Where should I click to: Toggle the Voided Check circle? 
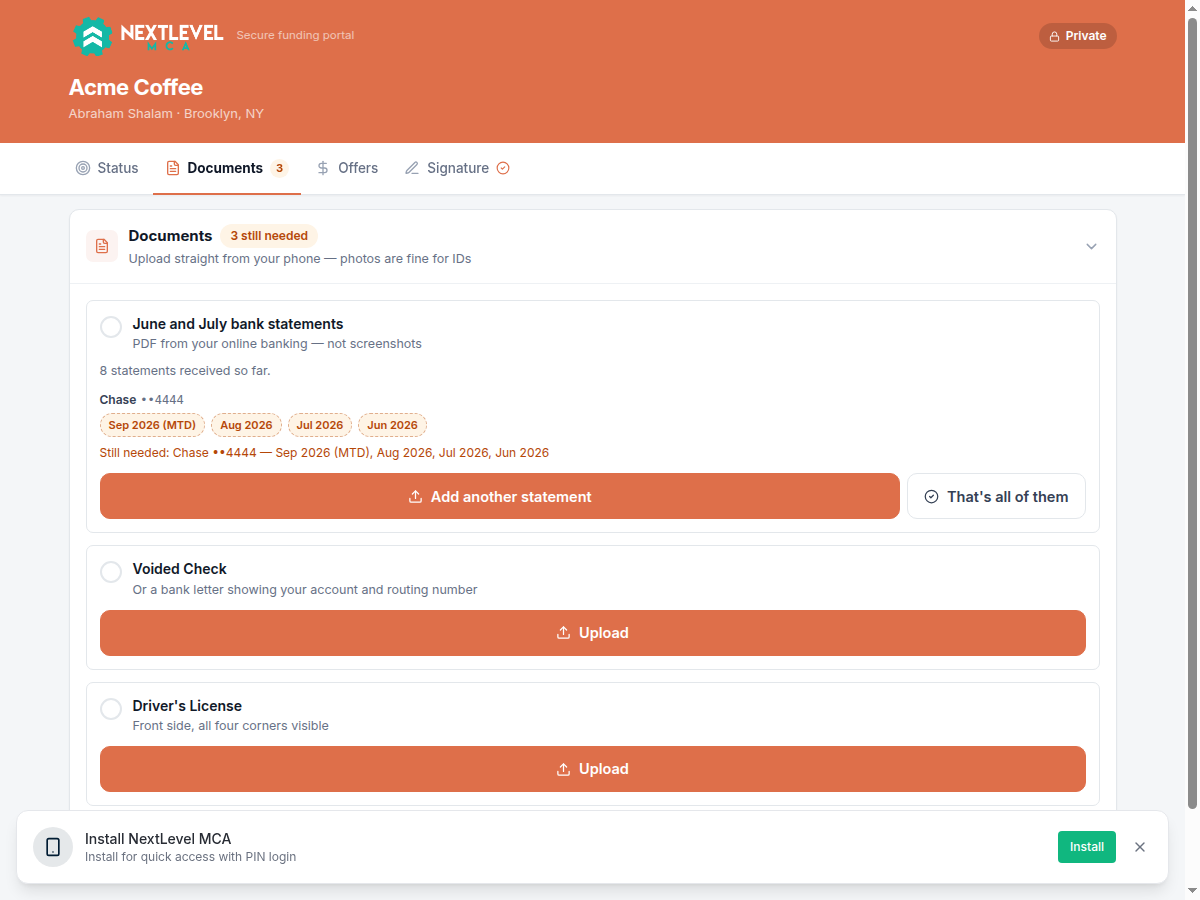(111, 572)
